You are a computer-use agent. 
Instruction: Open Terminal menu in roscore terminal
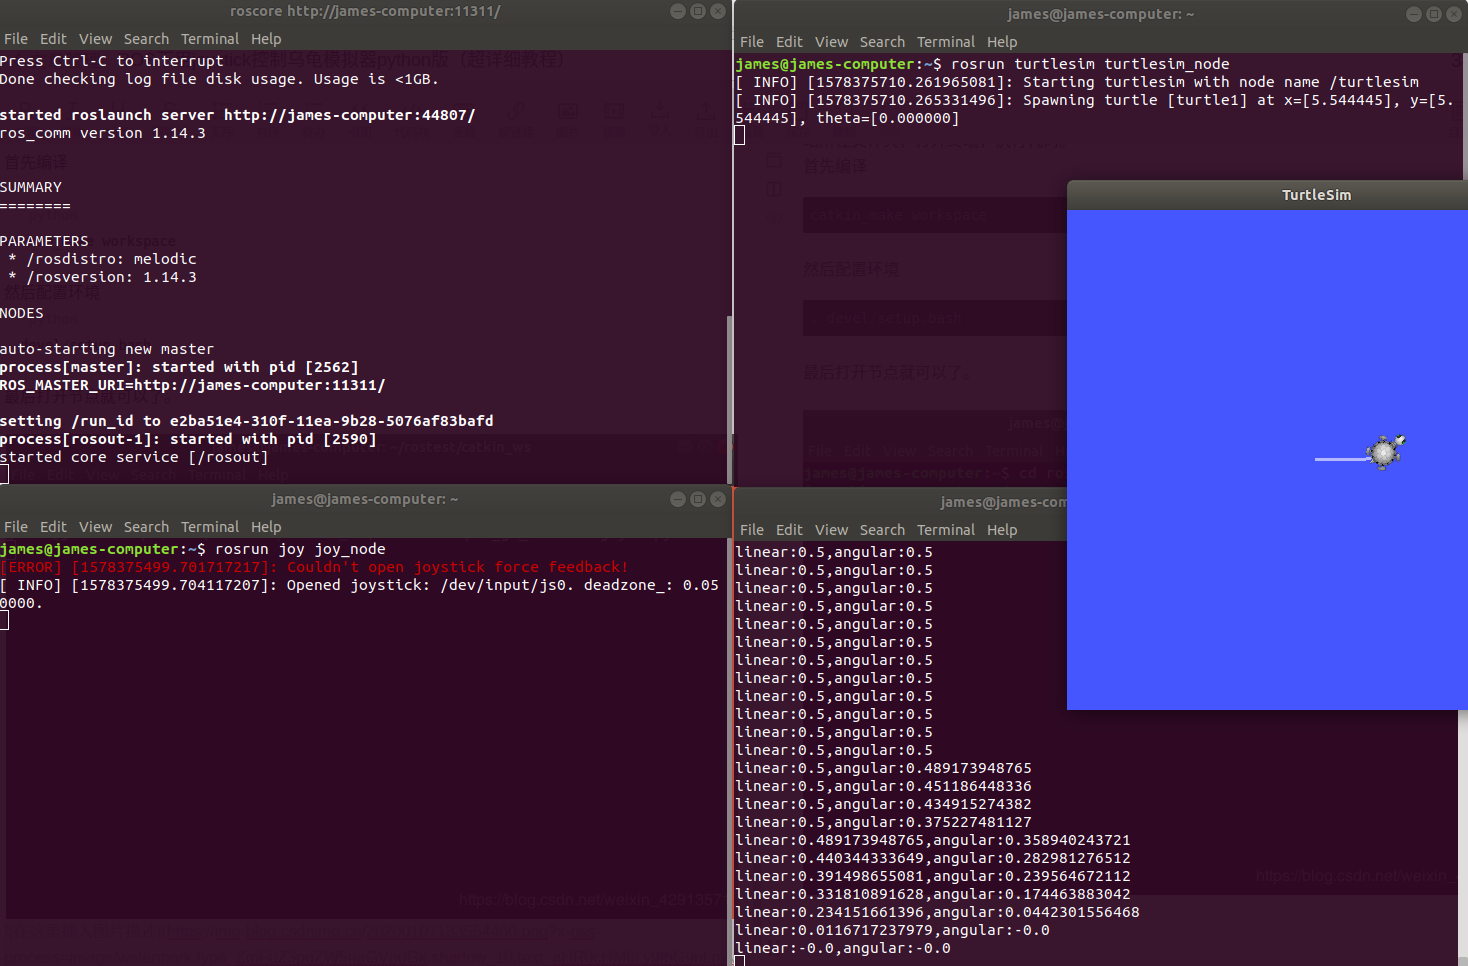pyautogui.click(x=210, y=39)
